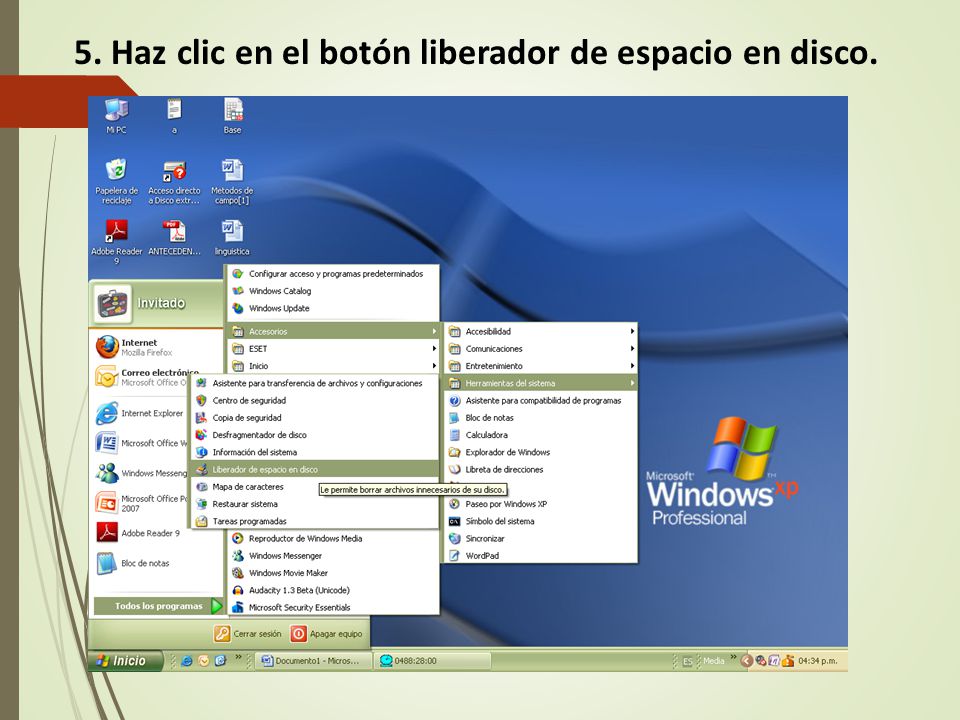Expand the Accesorios submenu
Screen dimensions: 960x720
[334, 331]
